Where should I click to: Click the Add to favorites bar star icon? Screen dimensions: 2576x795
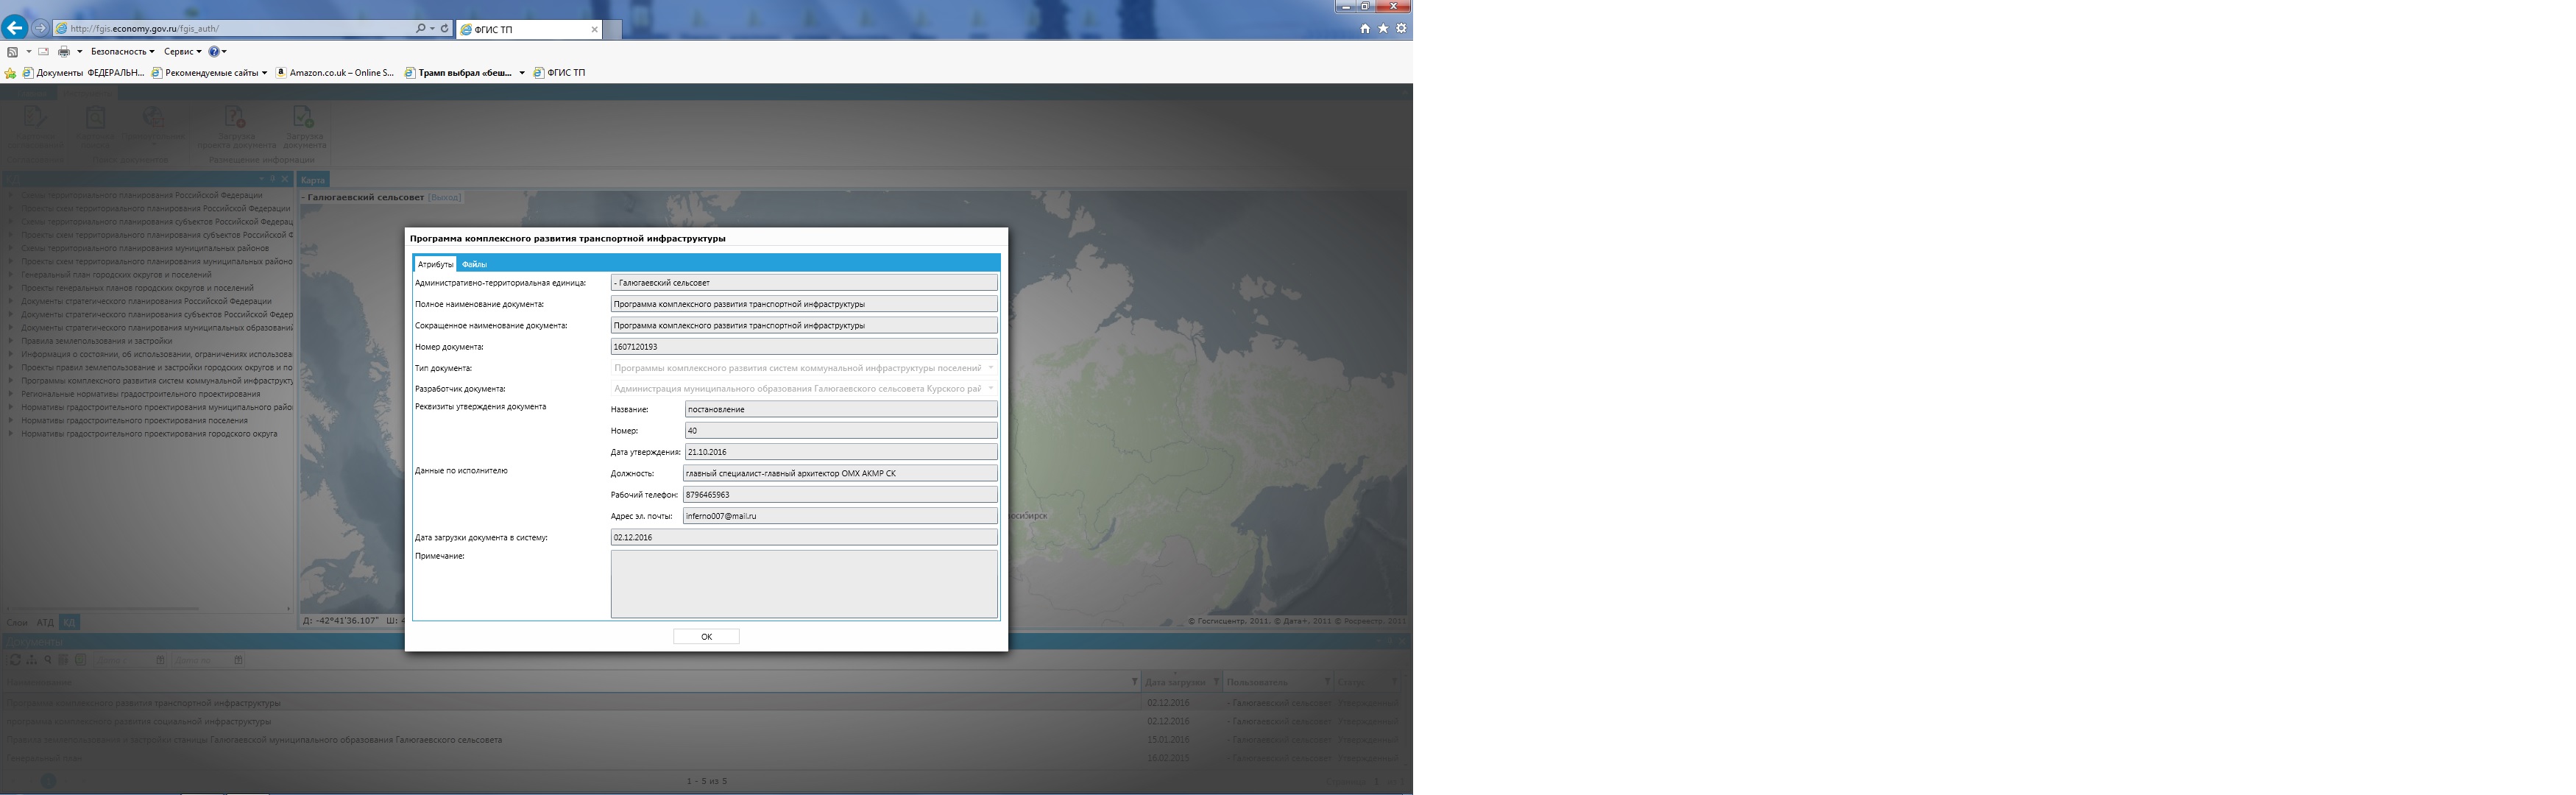click(10, 73)
